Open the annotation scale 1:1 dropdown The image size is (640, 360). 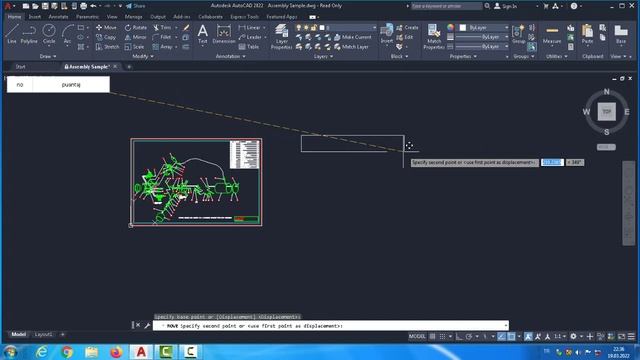(559, 336)
